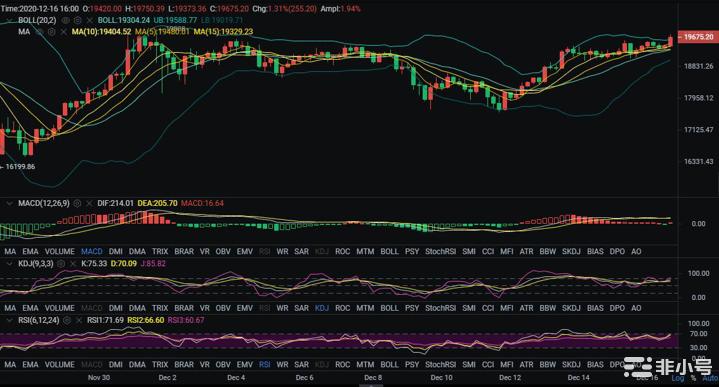Select AO tab below the MACD chart
Image resolution: width=719 pixels, height=387 pixels.
click(x=636, y=251)
